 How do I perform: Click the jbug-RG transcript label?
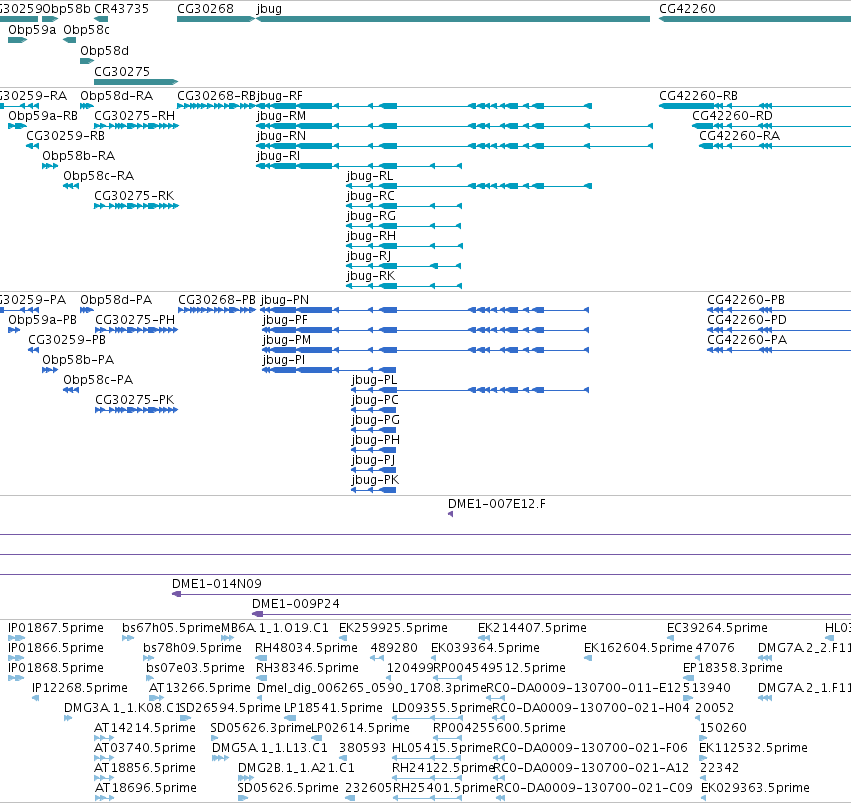coord(371,216)
